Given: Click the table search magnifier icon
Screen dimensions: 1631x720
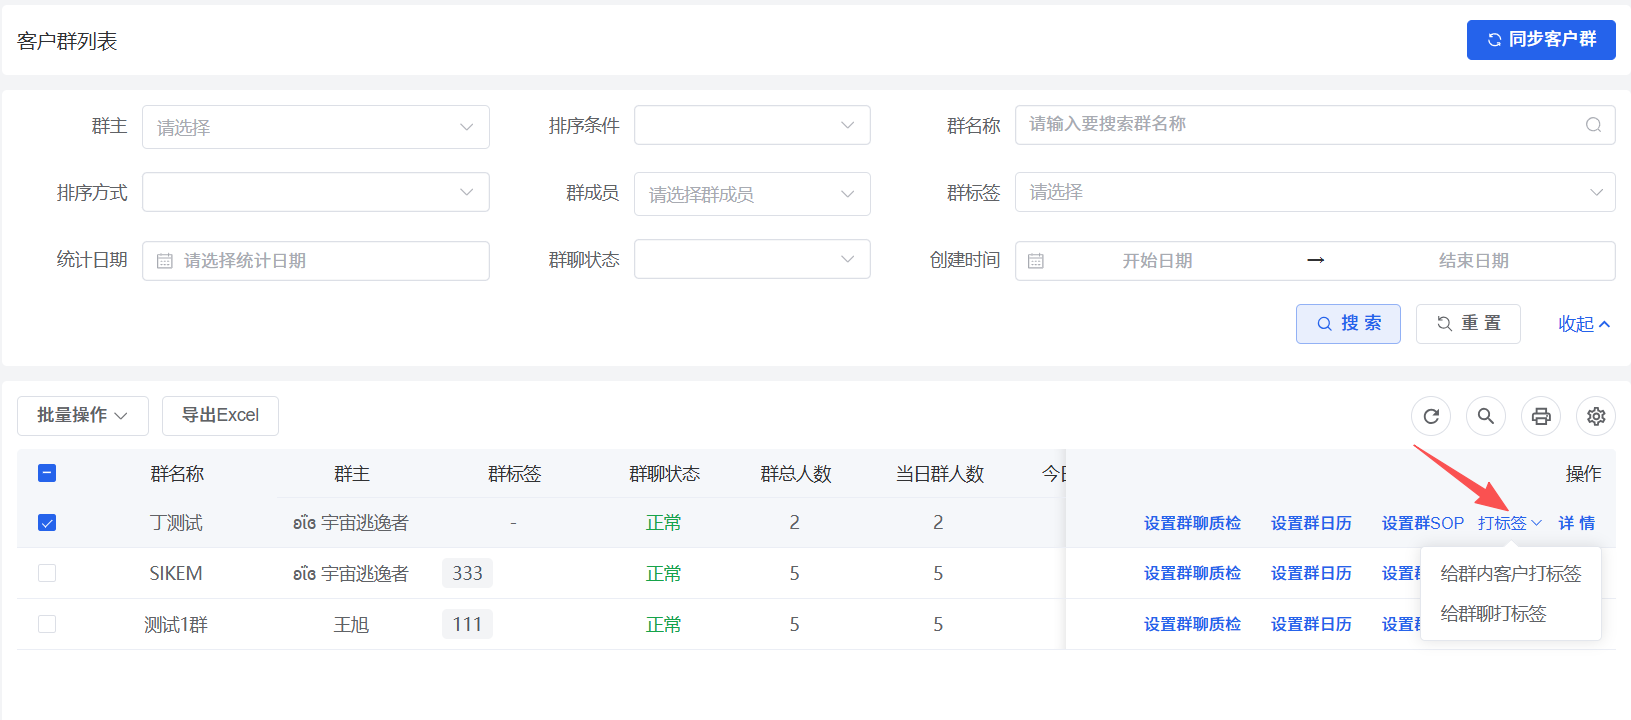Looking at the screenshot, I should (1486, 416).
